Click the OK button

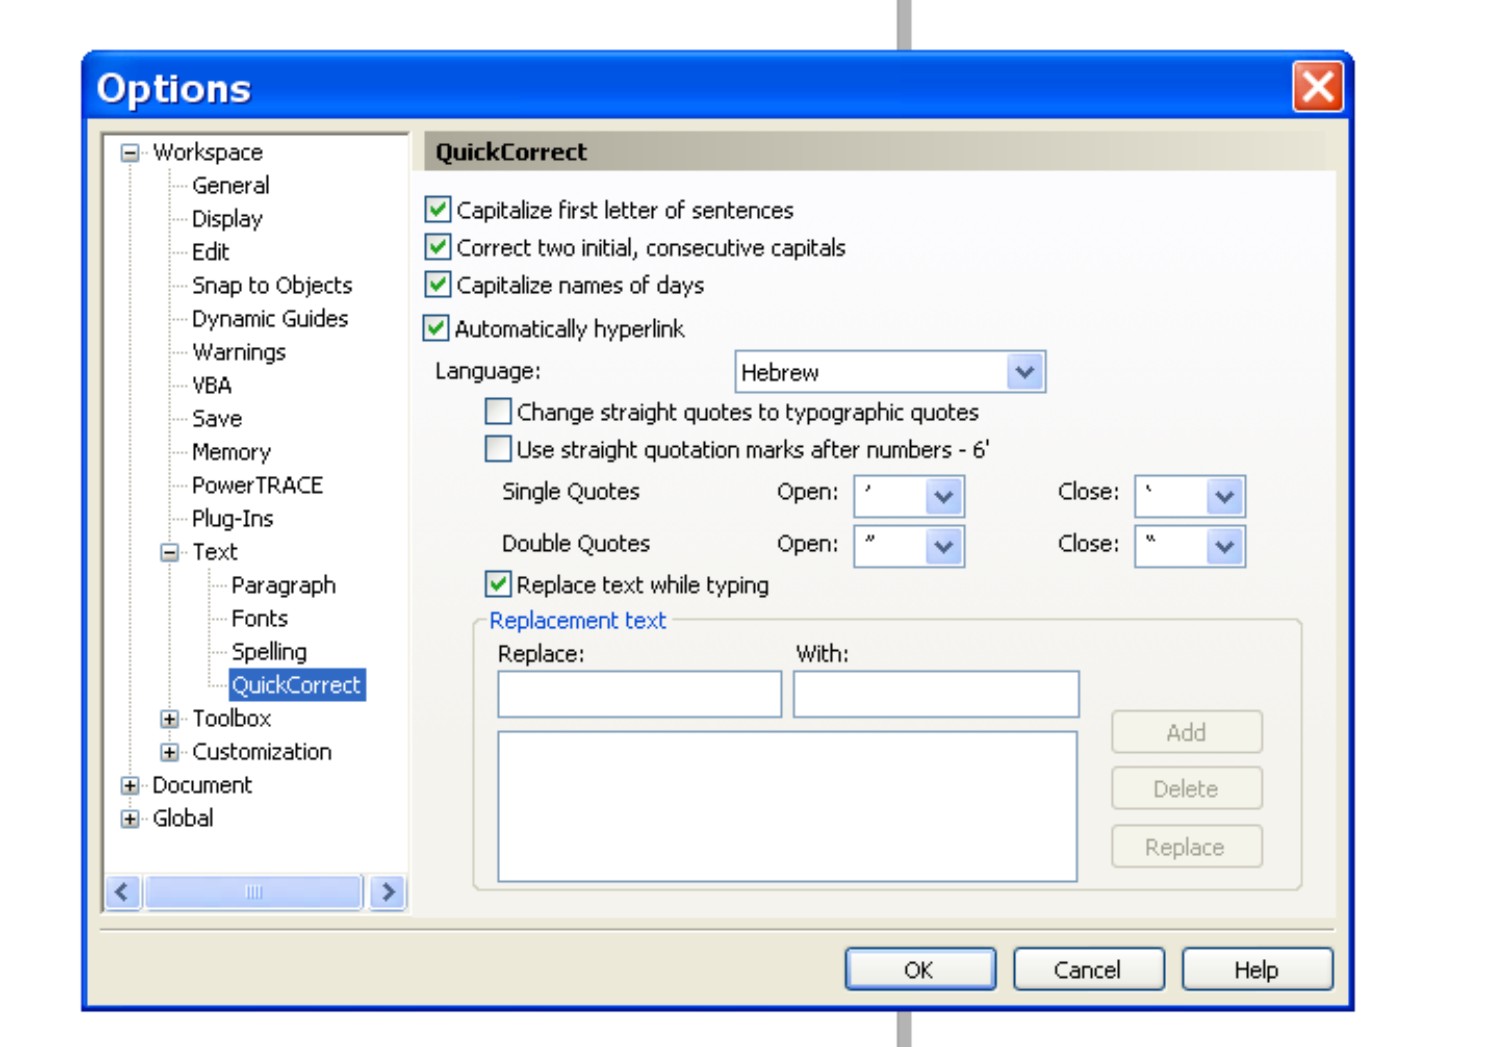[x=920, y=969]
